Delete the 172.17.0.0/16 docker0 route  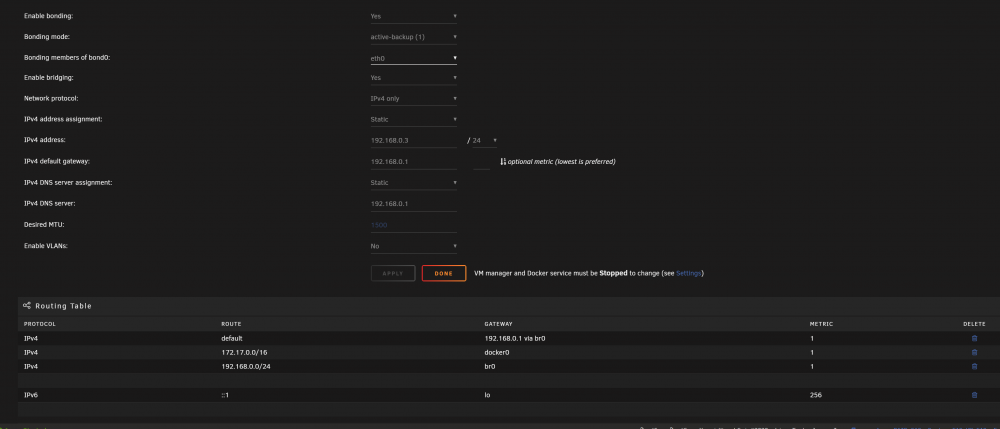[974, 353]
